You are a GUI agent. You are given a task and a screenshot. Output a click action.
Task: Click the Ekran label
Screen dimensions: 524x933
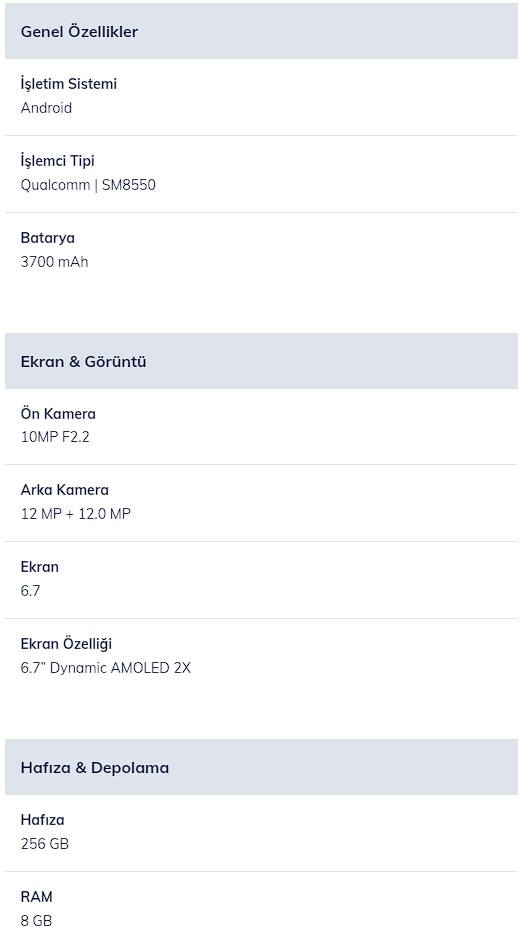39,566
